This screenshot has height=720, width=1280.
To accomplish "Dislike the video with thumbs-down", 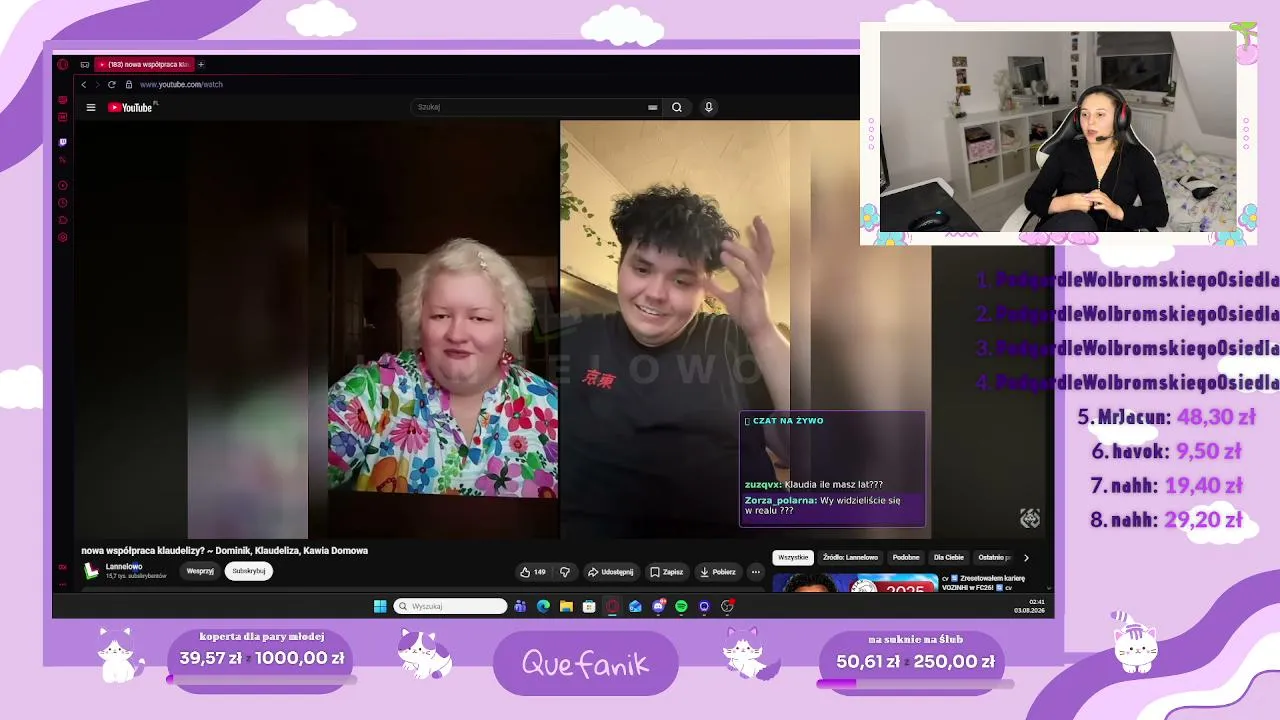I will click(x=565, y=572).
